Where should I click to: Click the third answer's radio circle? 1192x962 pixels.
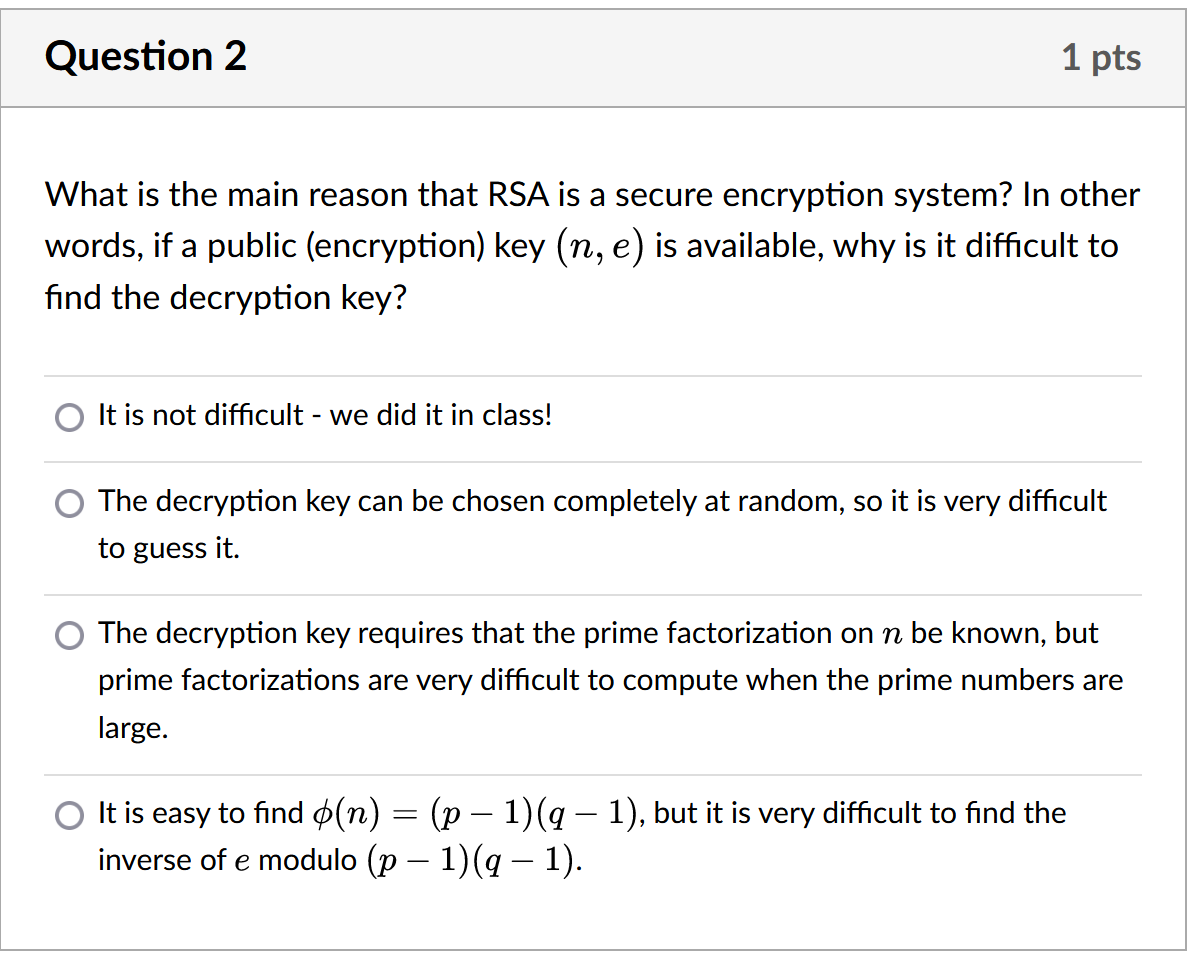(69, 635)
